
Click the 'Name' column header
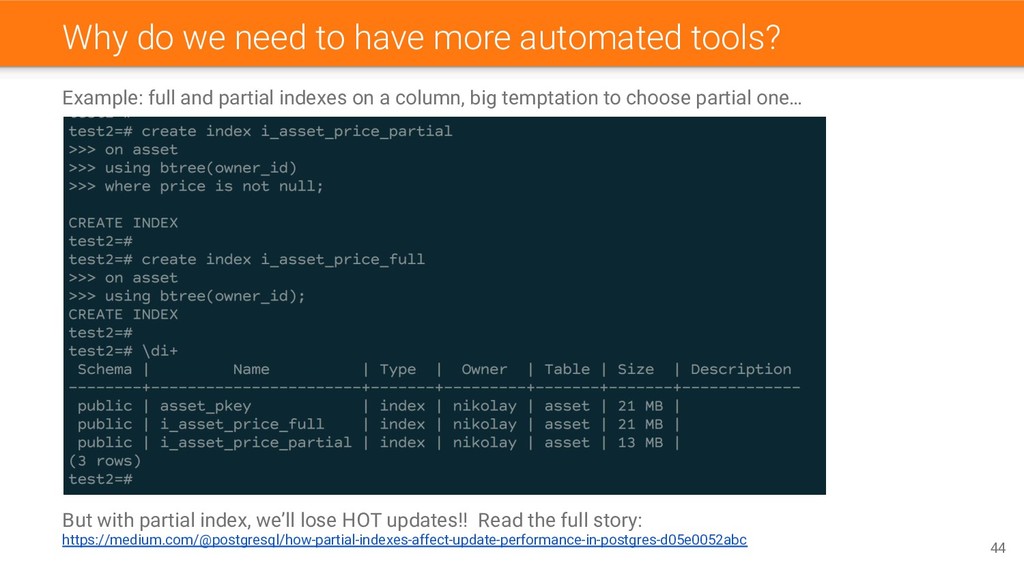click(x=251, y=369)
